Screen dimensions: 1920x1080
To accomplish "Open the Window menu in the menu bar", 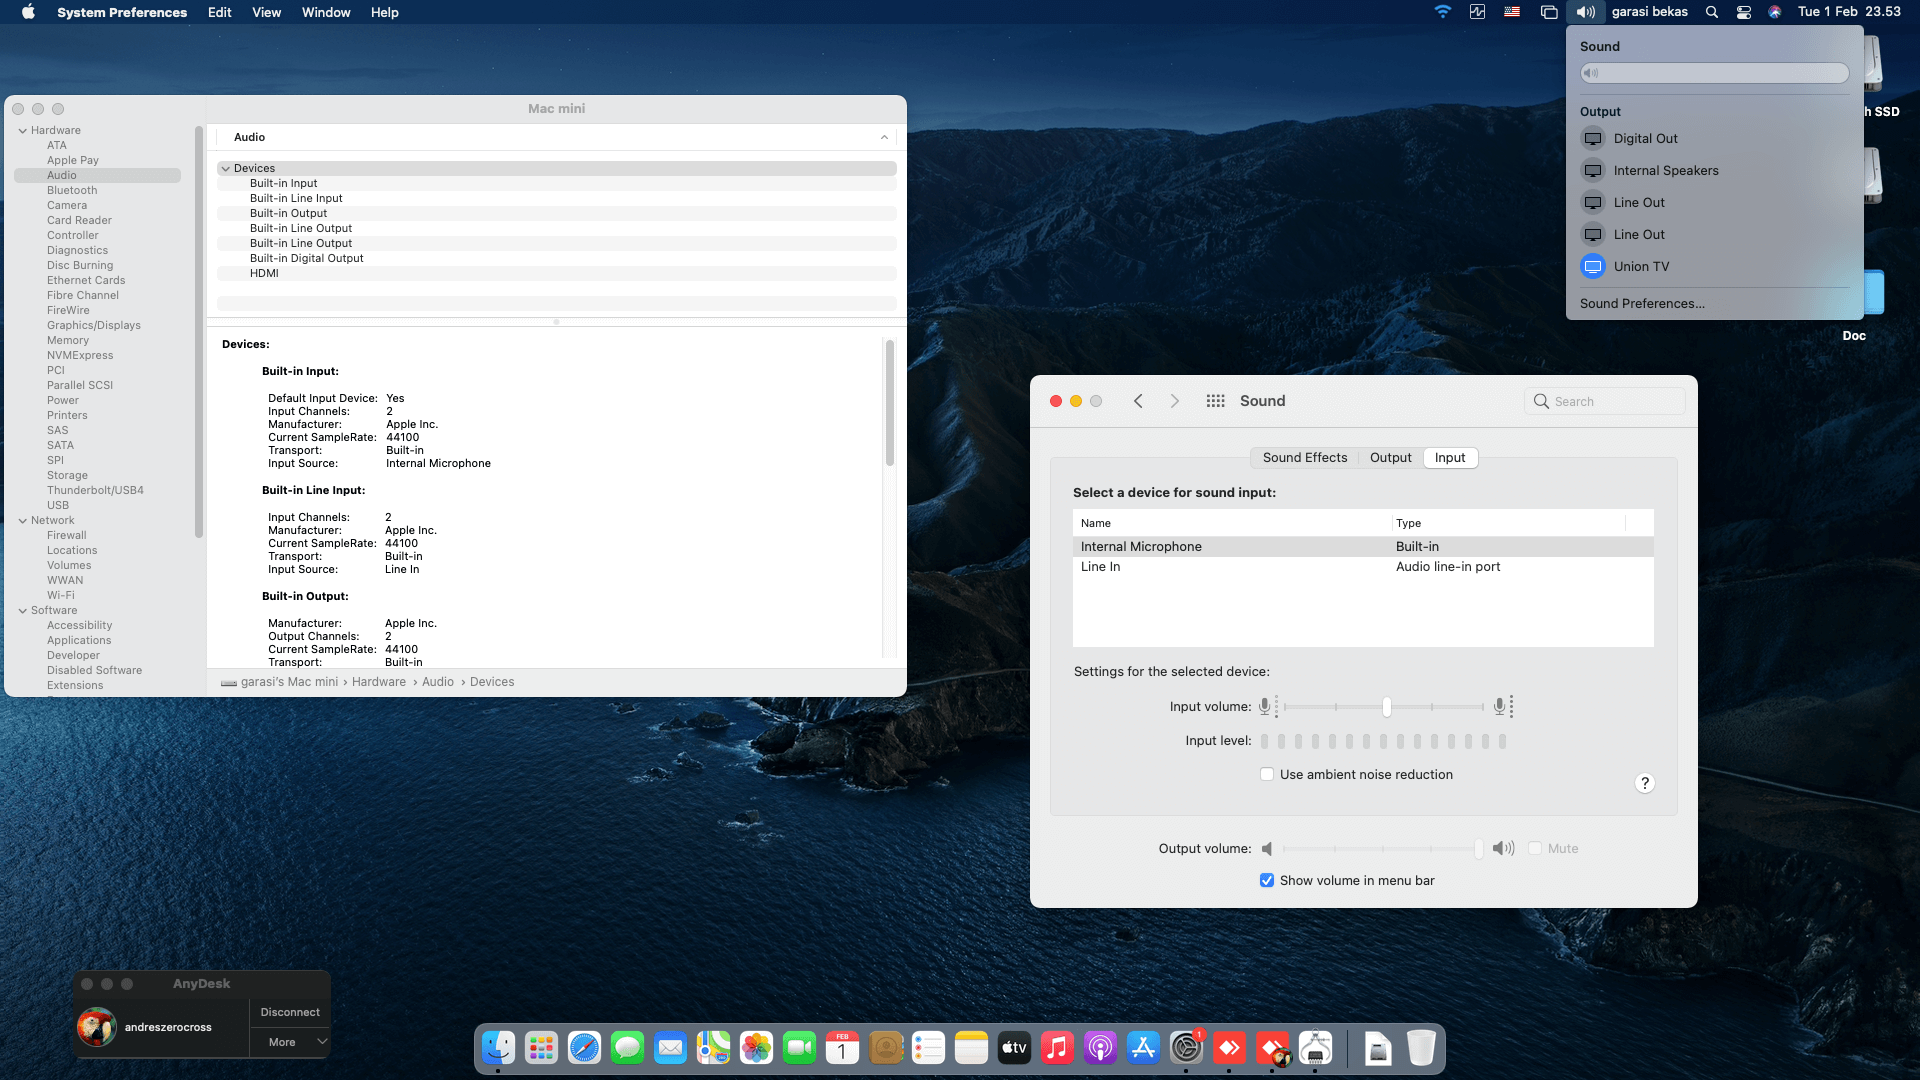I will pyautogui.click(x=325, y=12).
